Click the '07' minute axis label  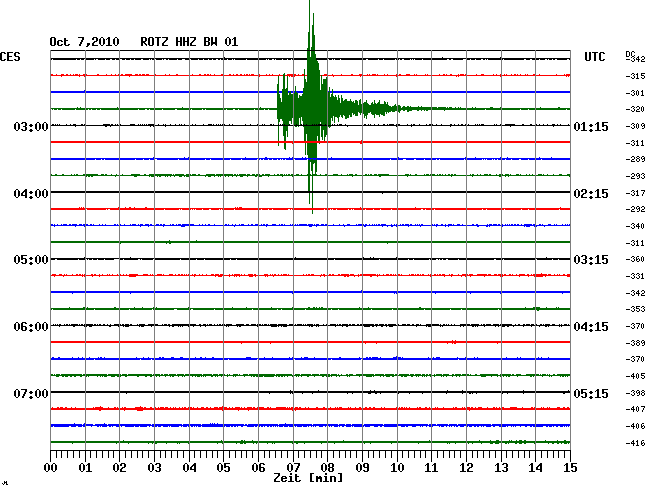[x=293, y=468]
